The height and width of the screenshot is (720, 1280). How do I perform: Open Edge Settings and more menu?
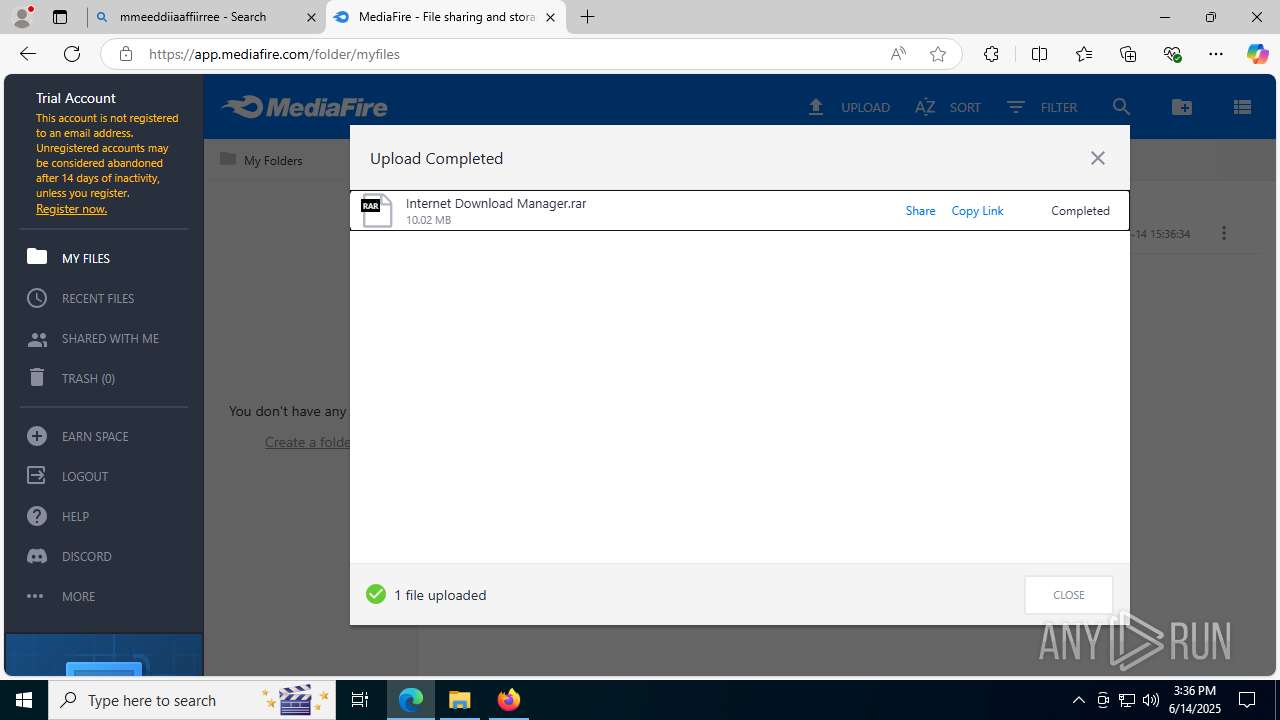(x=1216, y=54)
